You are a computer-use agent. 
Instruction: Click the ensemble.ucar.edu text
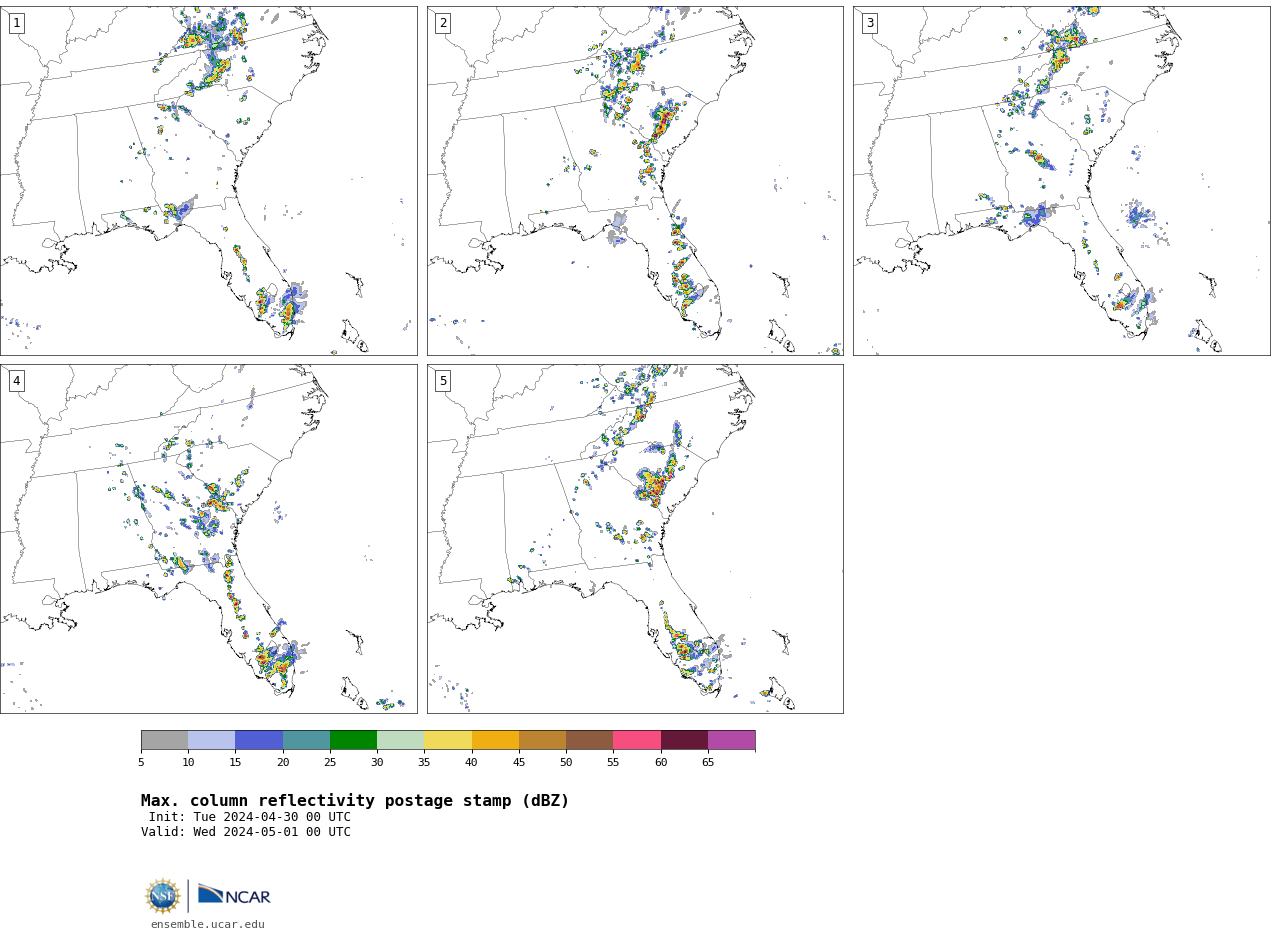tap(208, 925)
